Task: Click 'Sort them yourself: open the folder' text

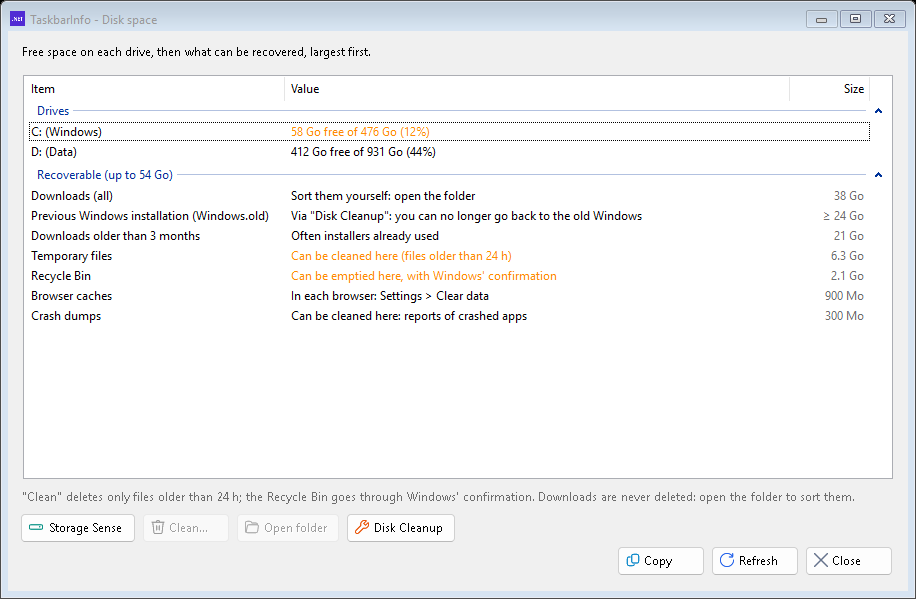Action: click(x=383, y=196)
